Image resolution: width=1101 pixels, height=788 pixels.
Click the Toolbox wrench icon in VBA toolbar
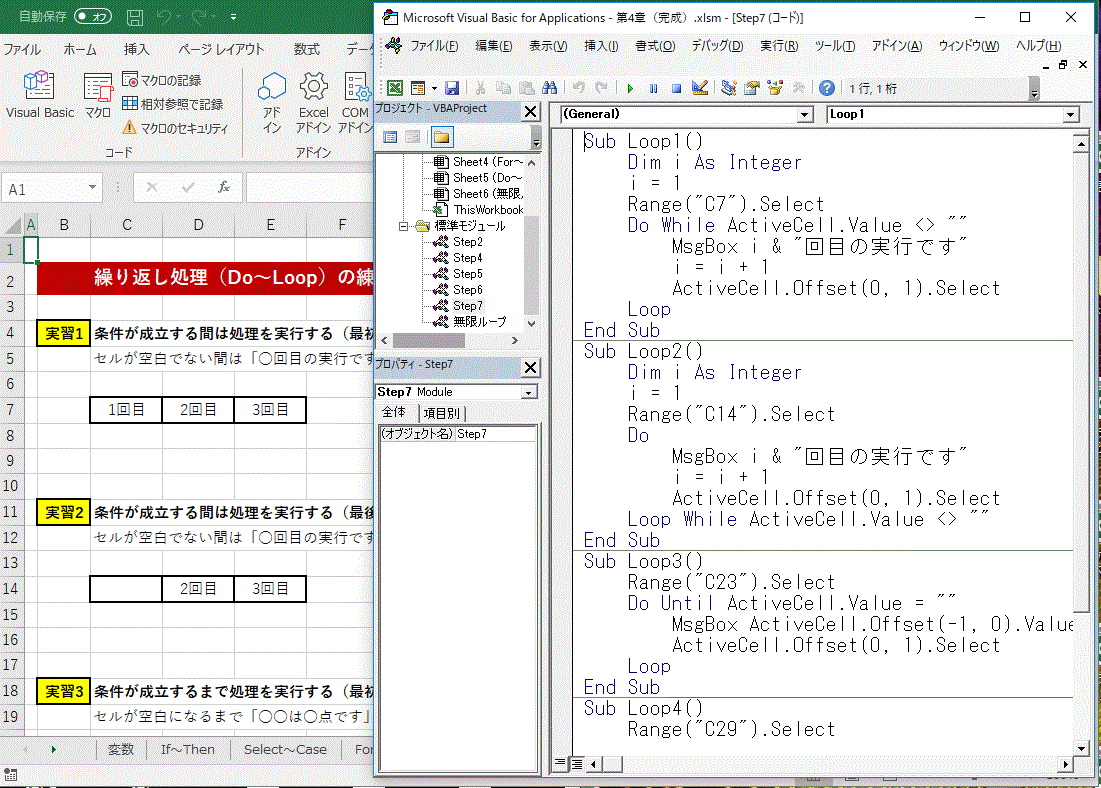coord(798,88)
